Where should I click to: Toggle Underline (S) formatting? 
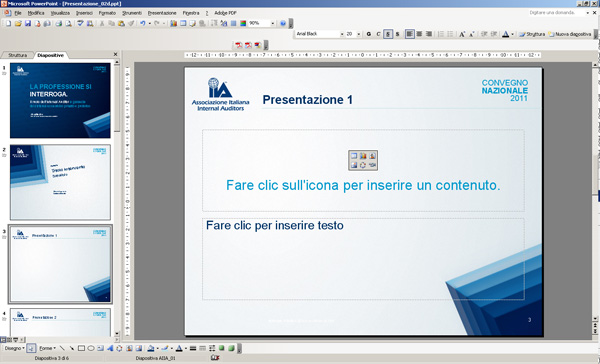click(x=388, y=34)
